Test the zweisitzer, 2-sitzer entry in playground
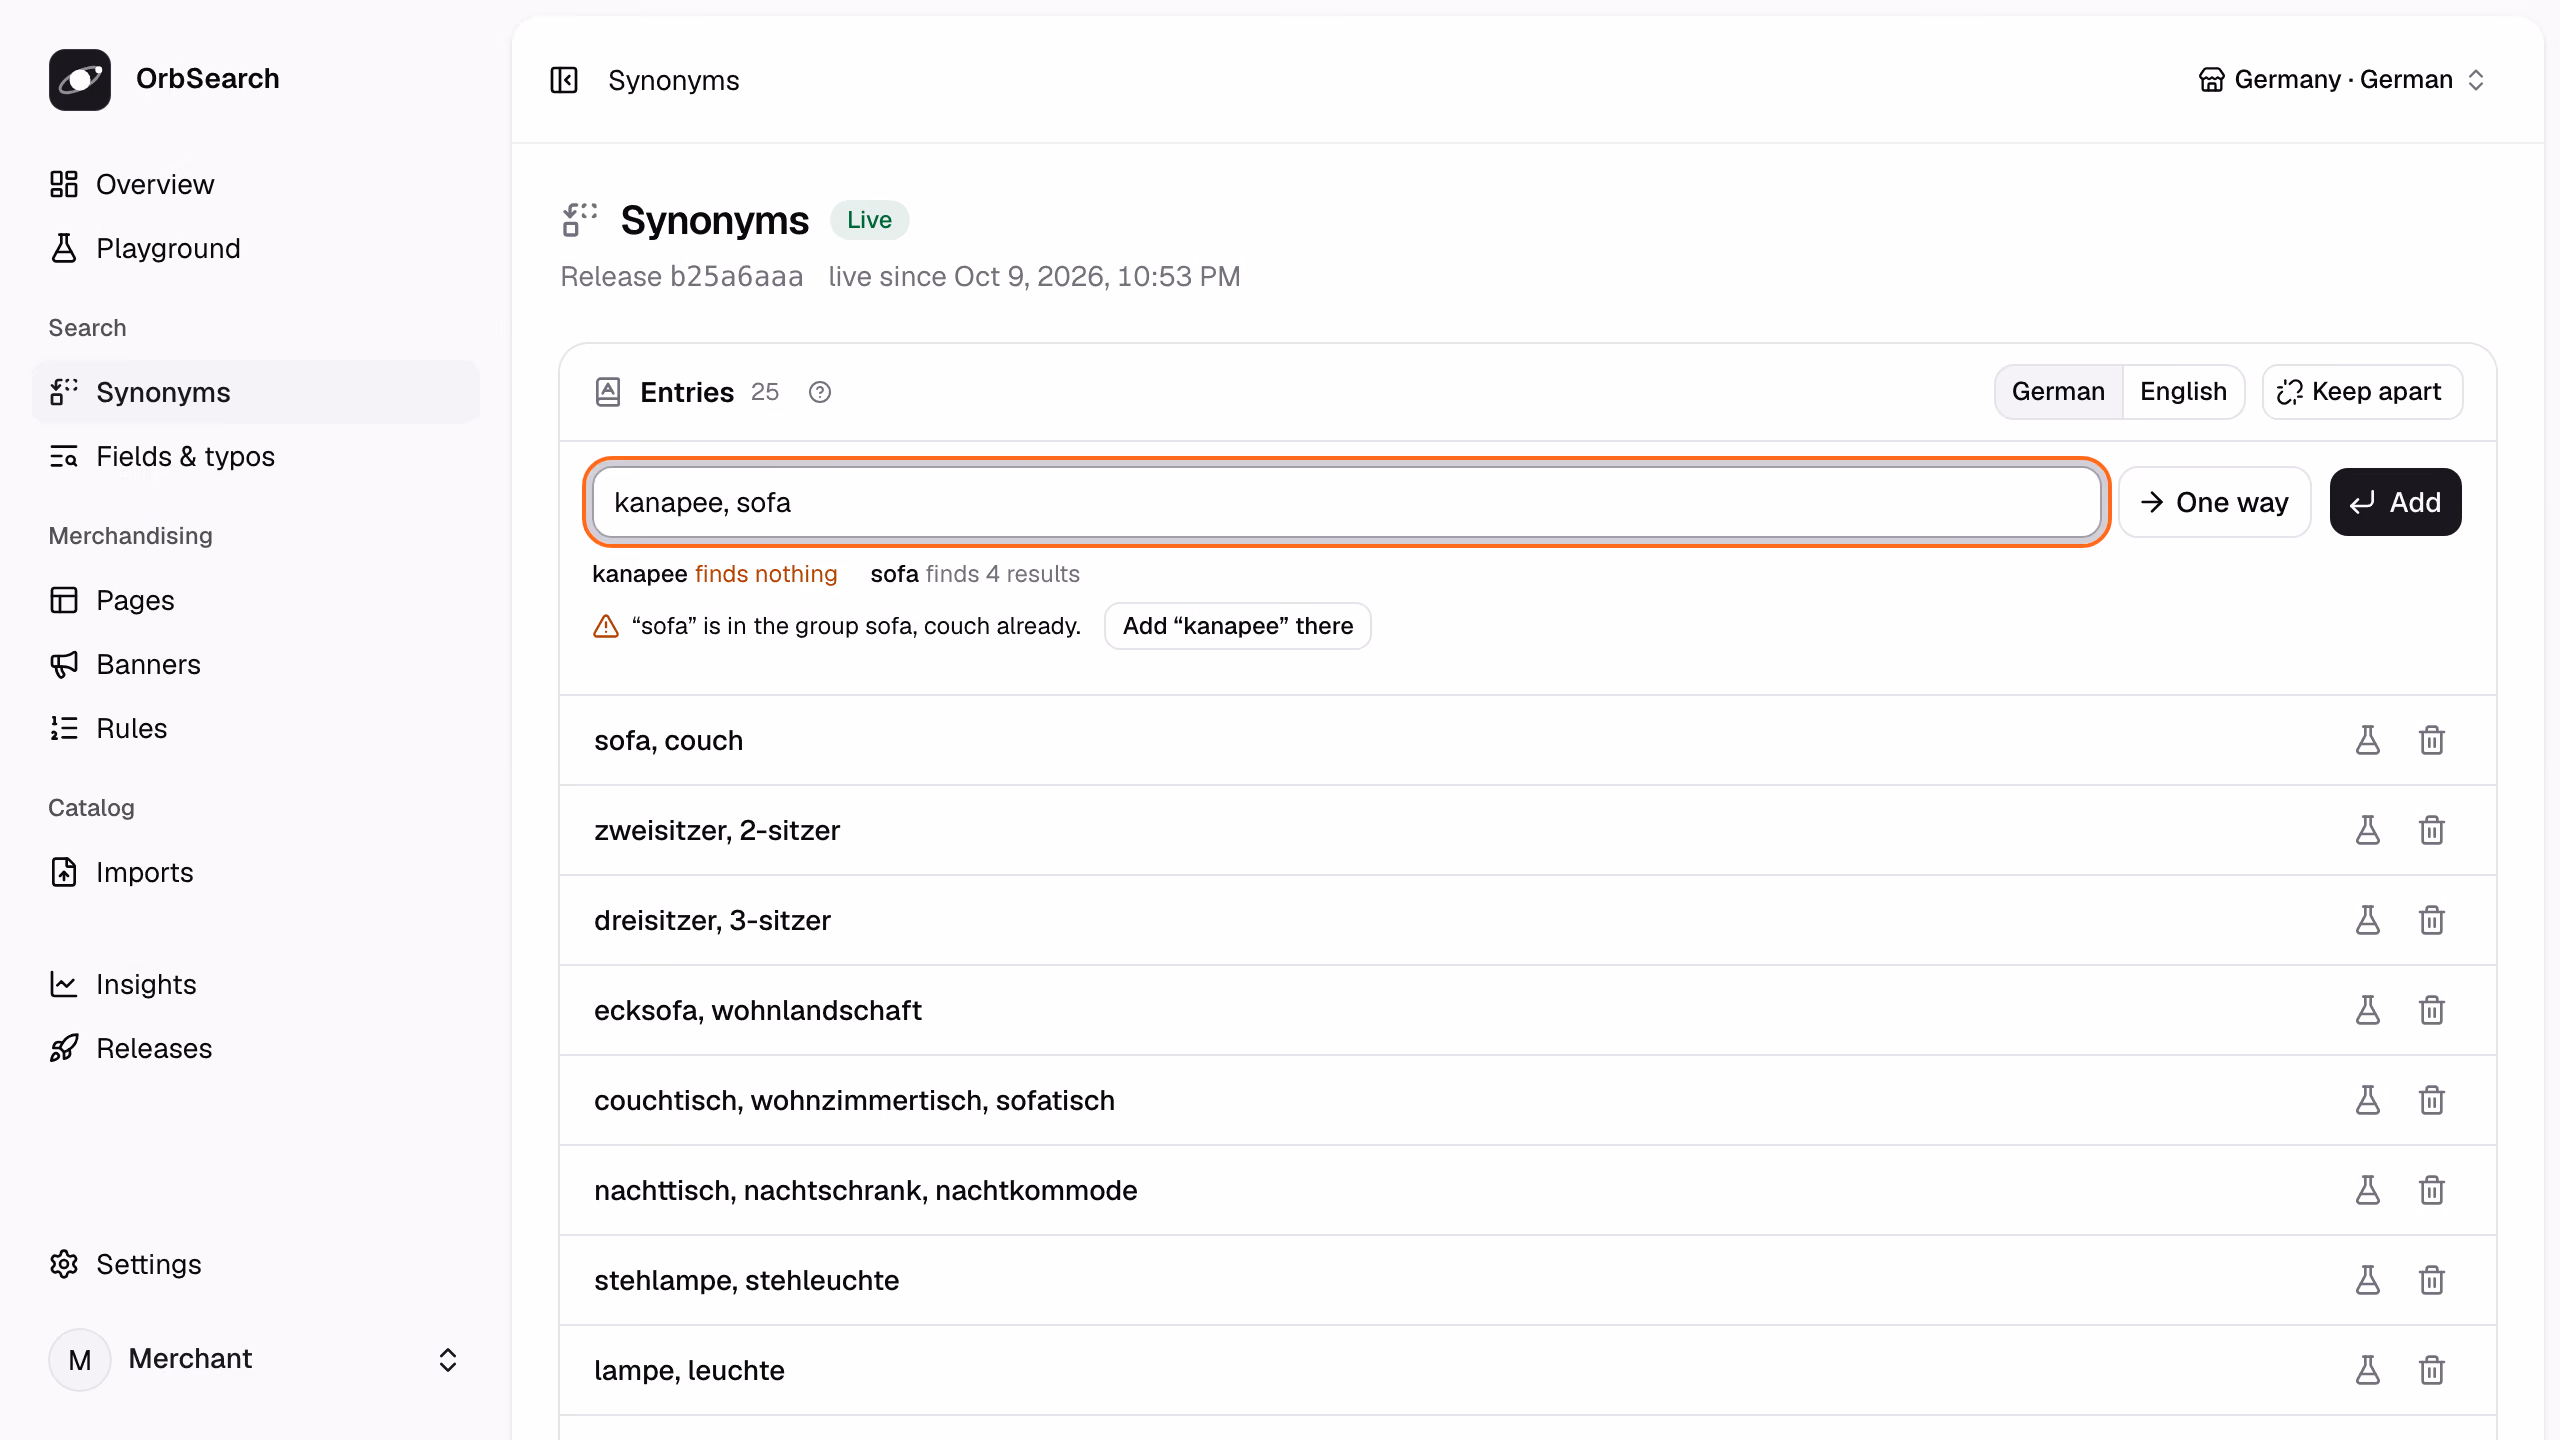Image resolution: width=2560 pixels, height=1440 pixels. (2368, 830)
